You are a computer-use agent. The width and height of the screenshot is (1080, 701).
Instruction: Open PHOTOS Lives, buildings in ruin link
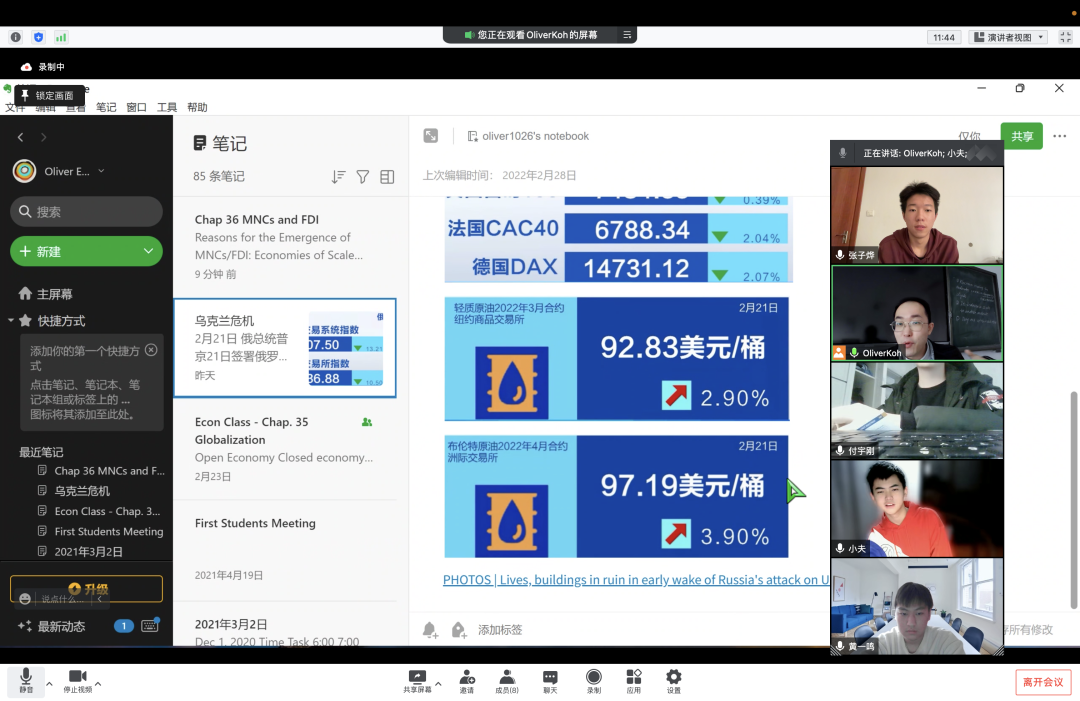(636, 580)
